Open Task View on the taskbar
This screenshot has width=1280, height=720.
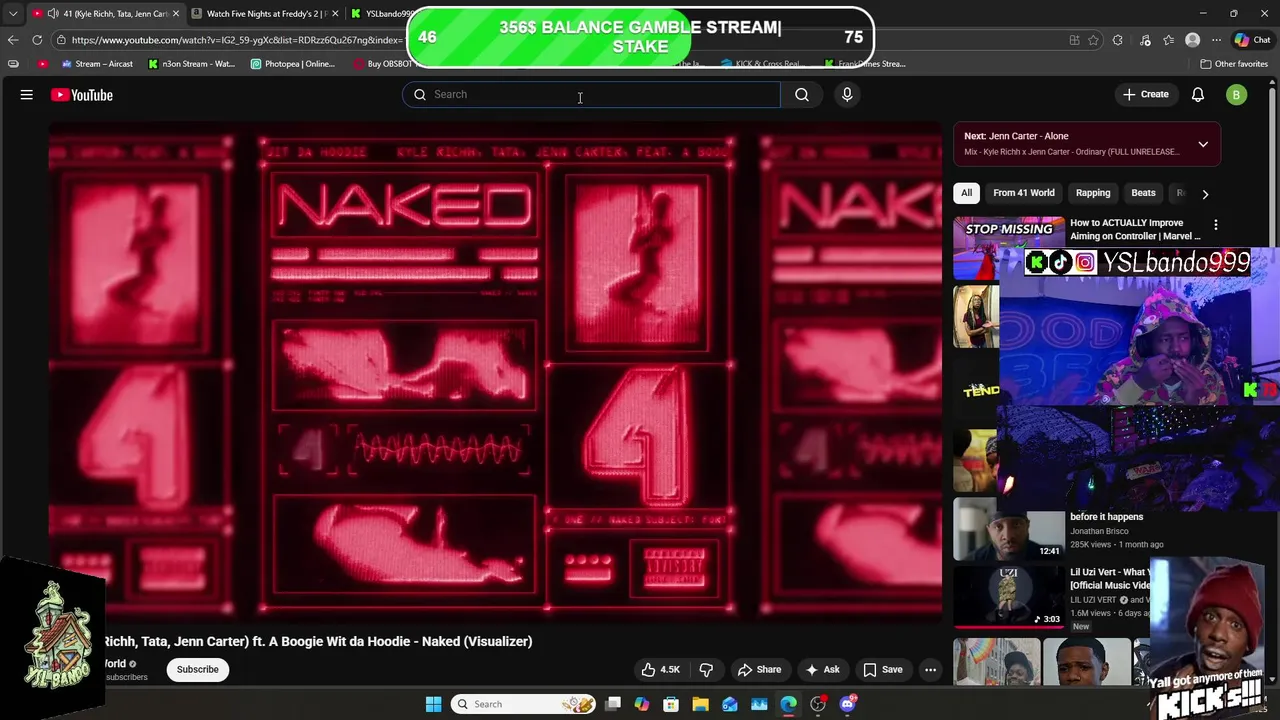click(x=613, y=704)
